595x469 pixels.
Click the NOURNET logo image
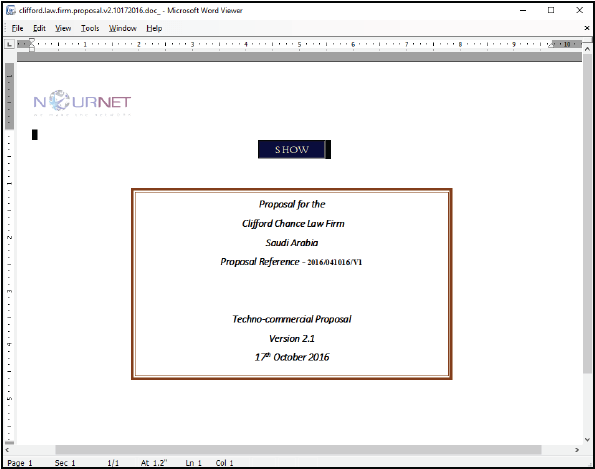pos(82,102)
